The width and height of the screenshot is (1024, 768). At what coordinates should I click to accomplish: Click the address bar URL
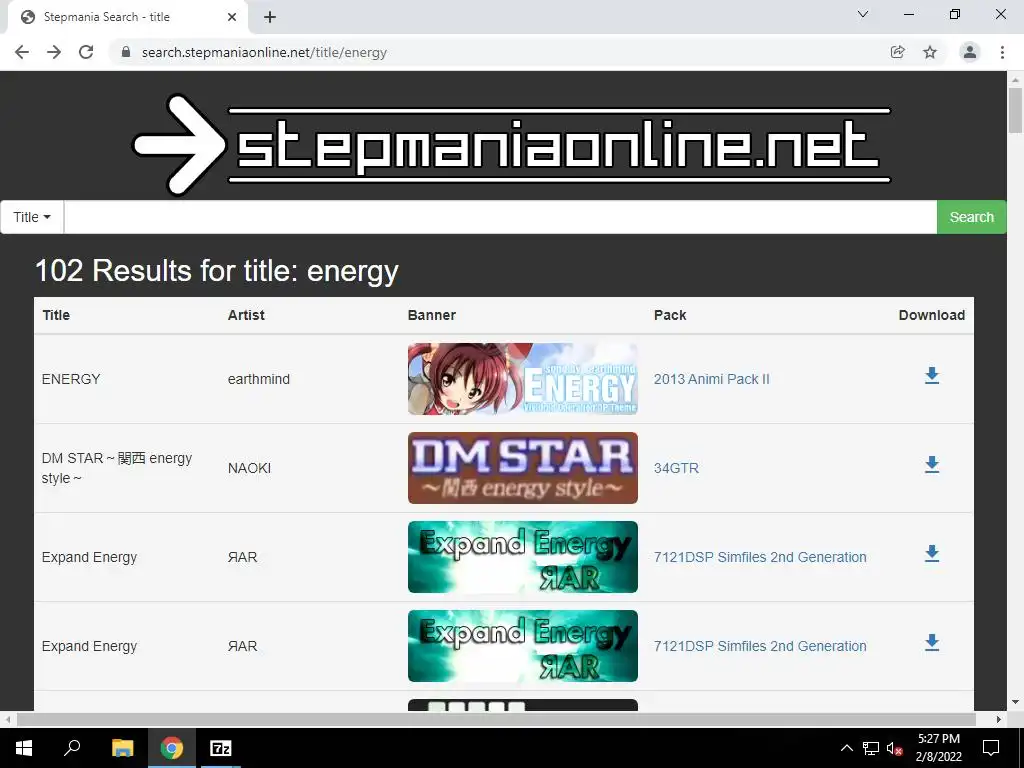tap(264, 52)
